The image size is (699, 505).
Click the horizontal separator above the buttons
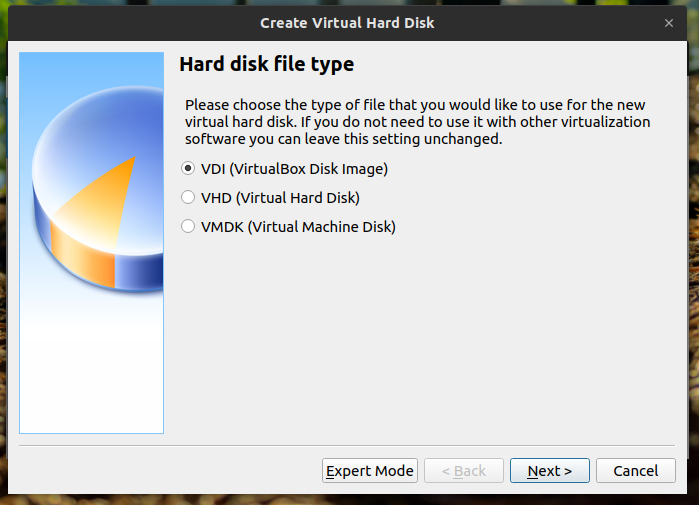(x=349, y=446)
